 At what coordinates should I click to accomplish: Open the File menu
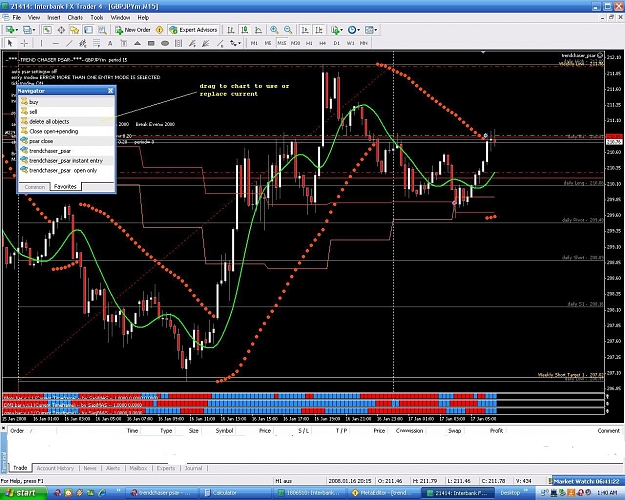tap(17, 18)
